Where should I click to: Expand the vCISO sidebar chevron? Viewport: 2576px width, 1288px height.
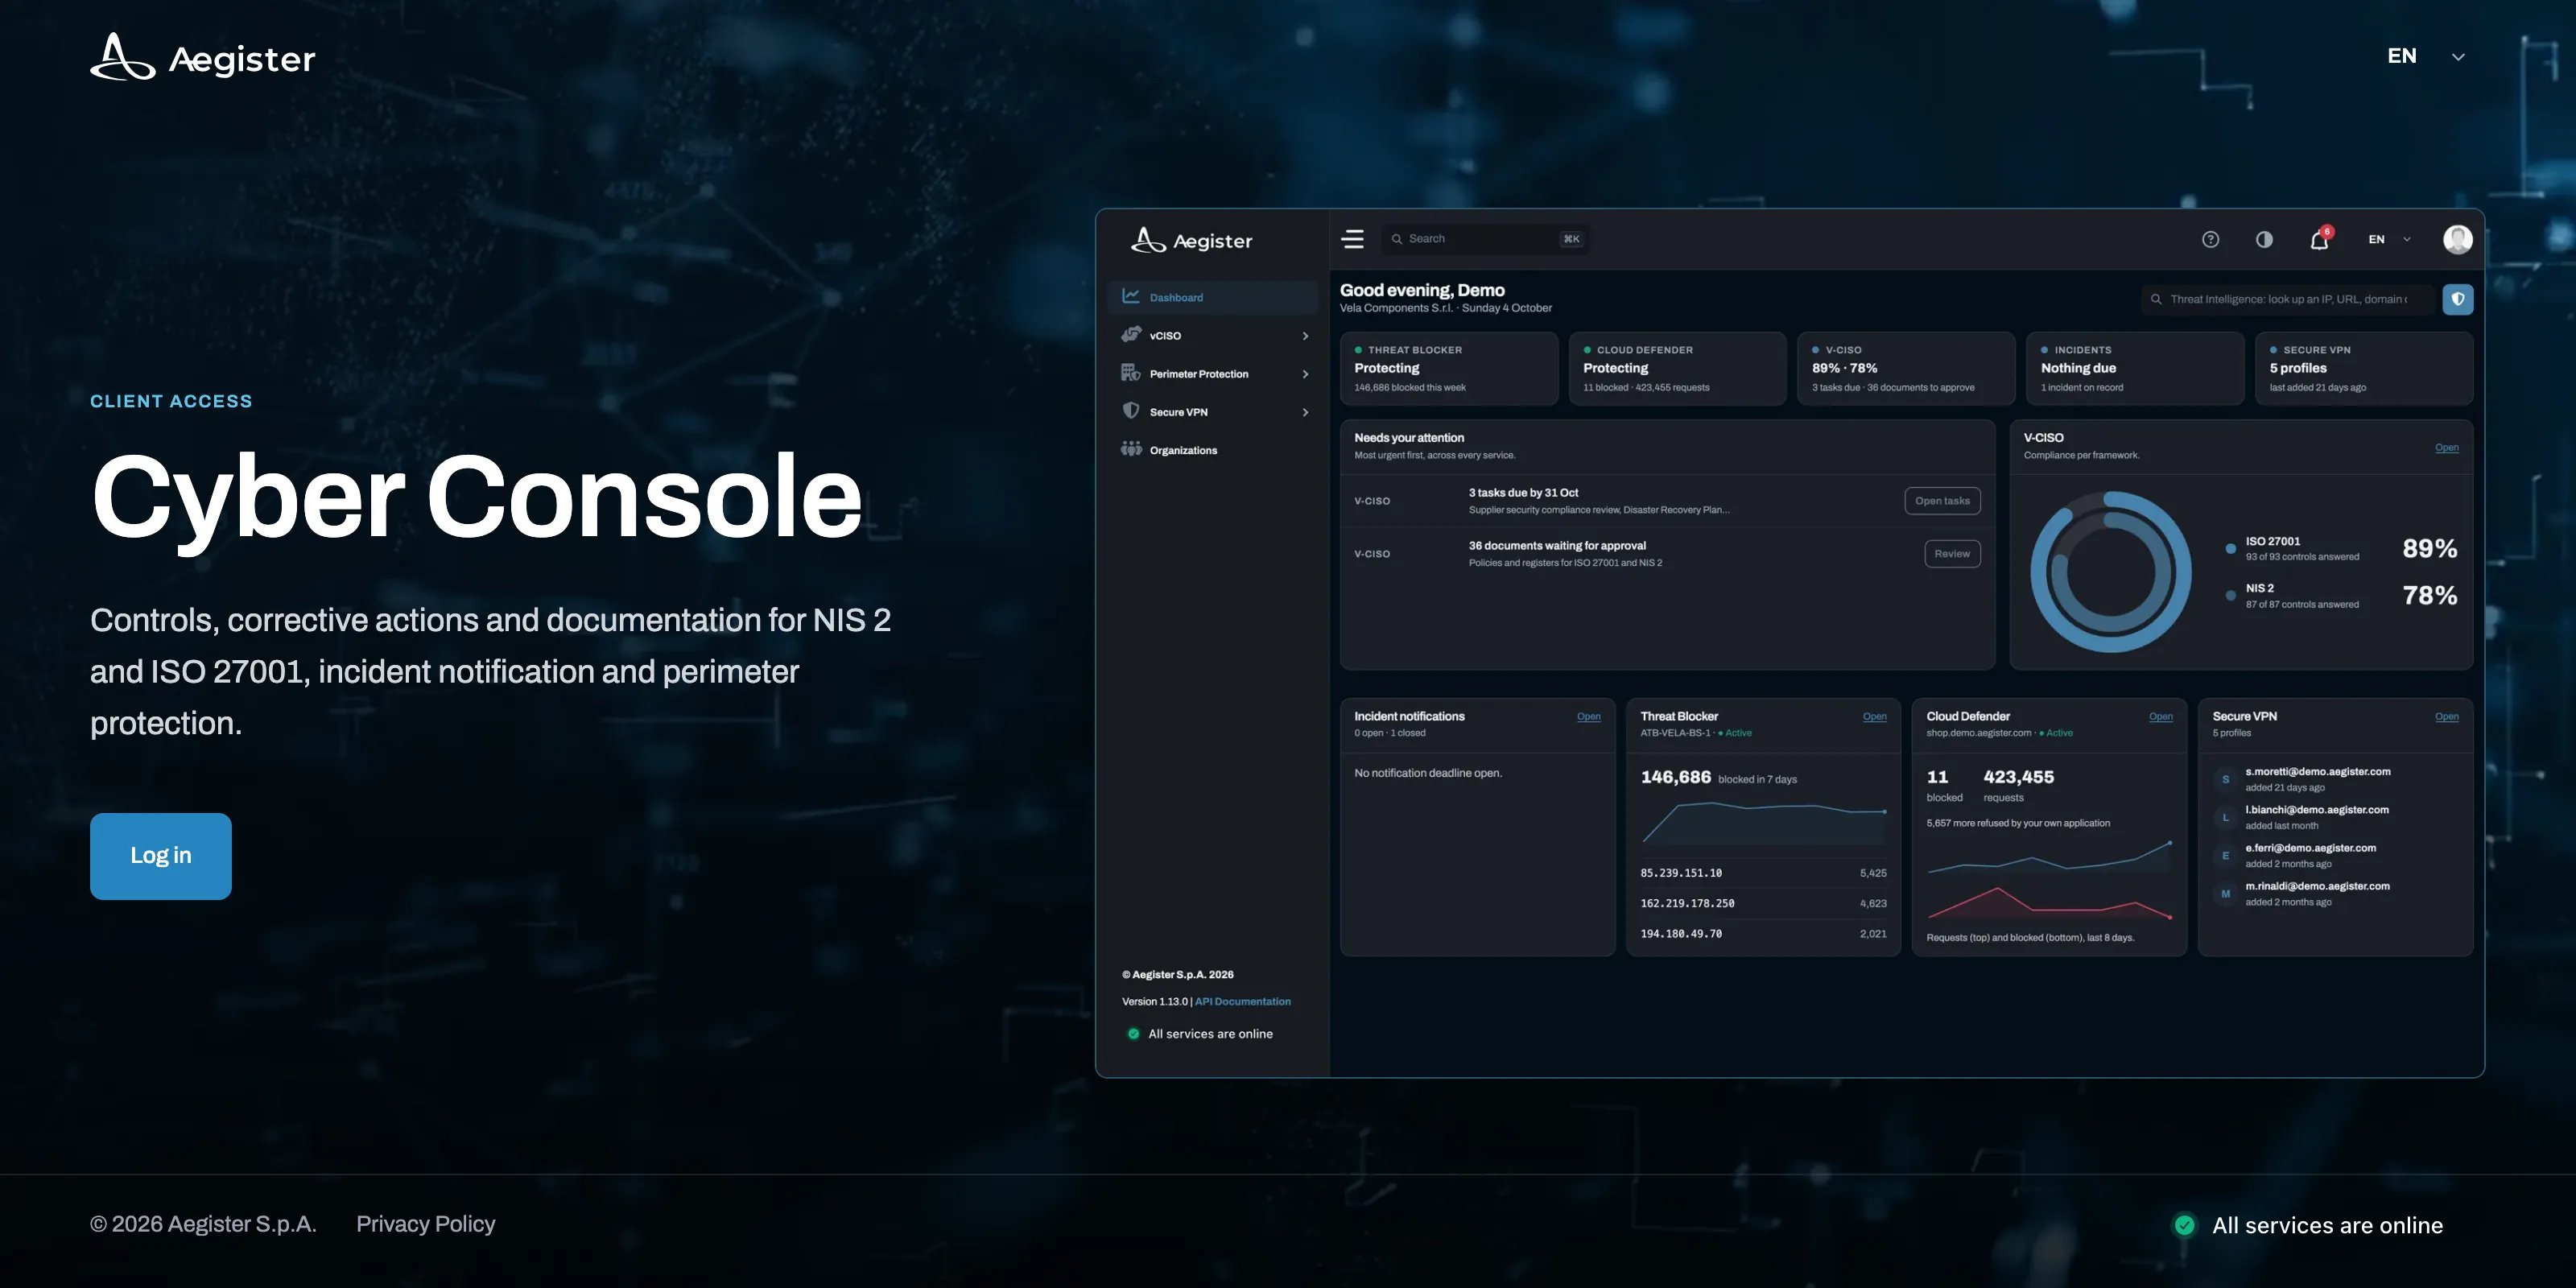tap(1305, 336)
